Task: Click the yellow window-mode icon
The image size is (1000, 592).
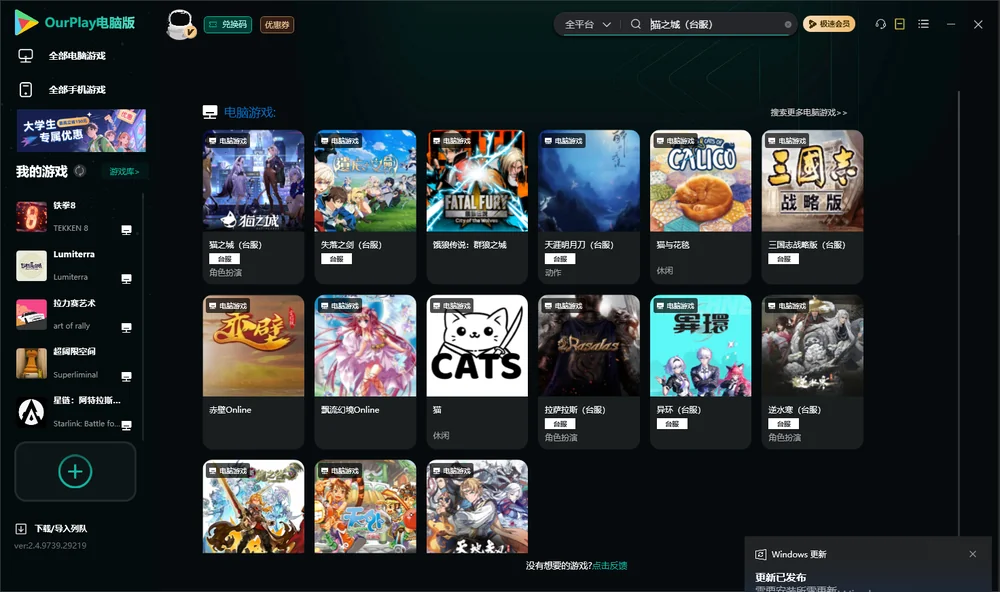Action: click(900, 24)
